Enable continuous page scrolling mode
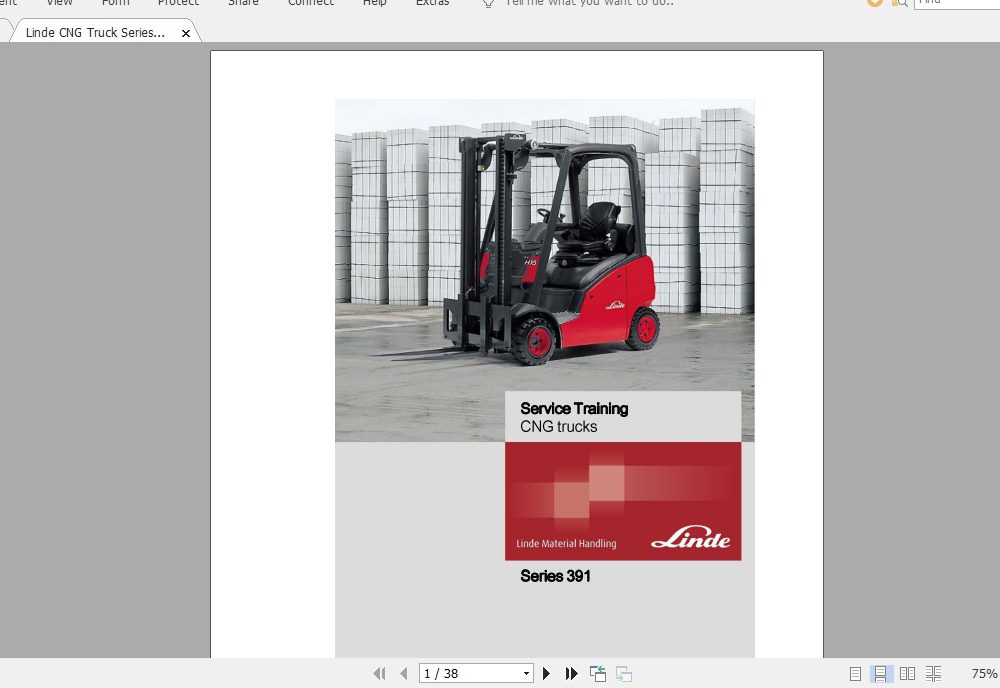 [x=880, y=674]
